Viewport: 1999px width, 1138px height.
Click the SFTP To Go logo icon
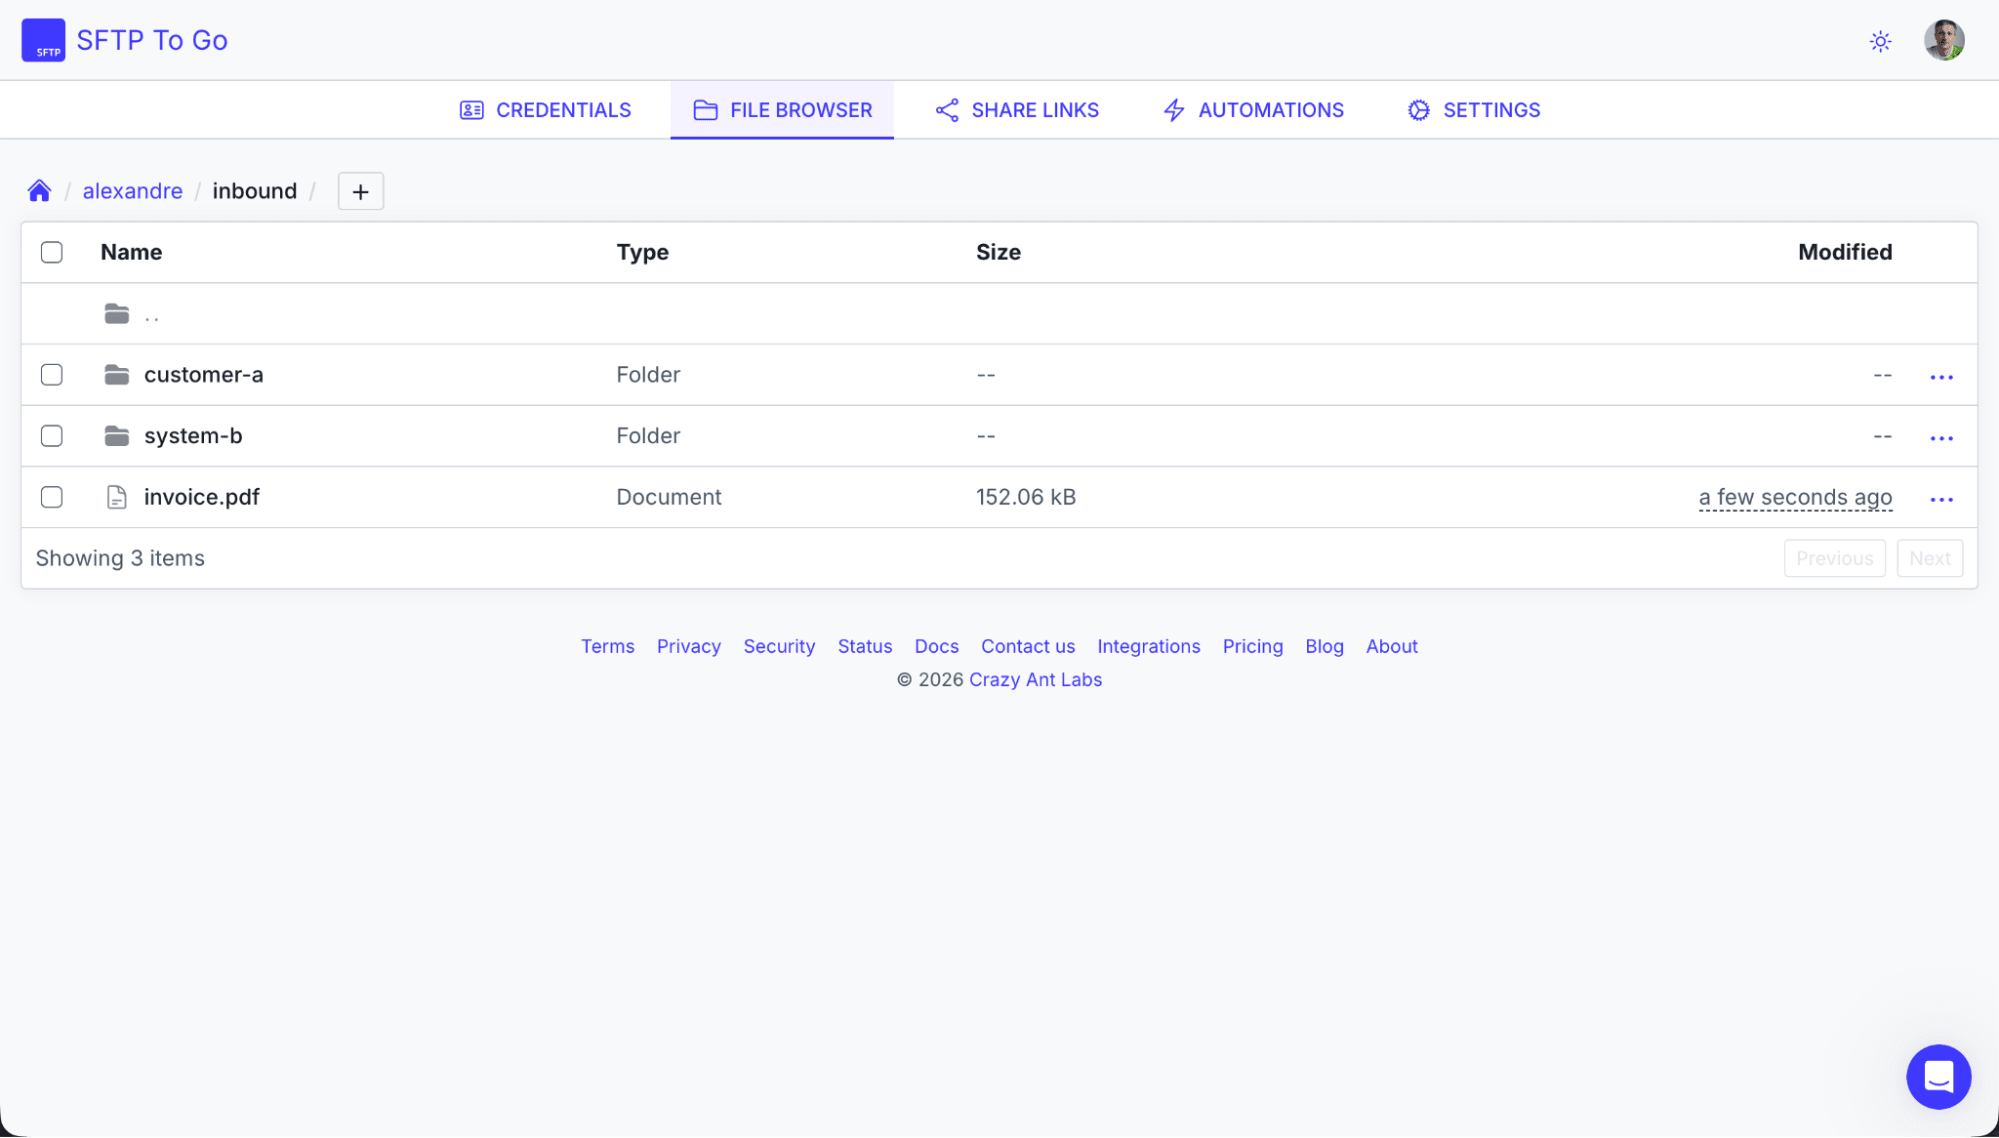pos(43,40)
